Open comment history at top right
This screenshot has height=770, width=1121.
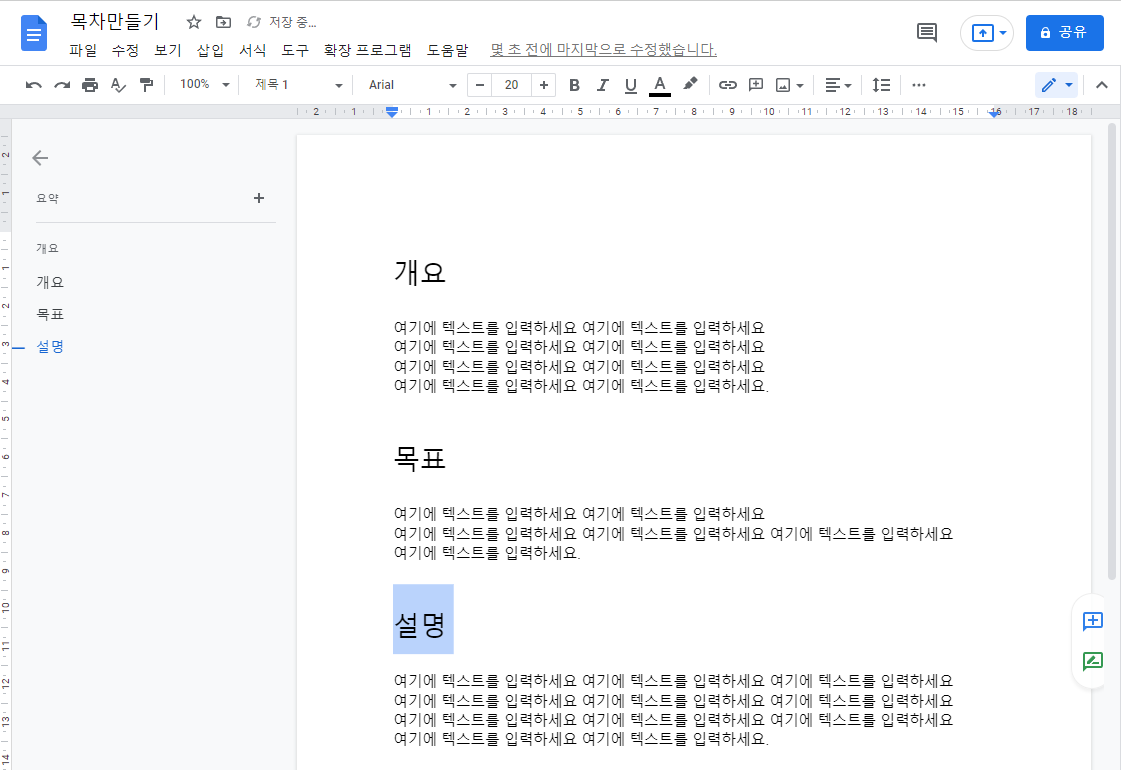[925, 32]
